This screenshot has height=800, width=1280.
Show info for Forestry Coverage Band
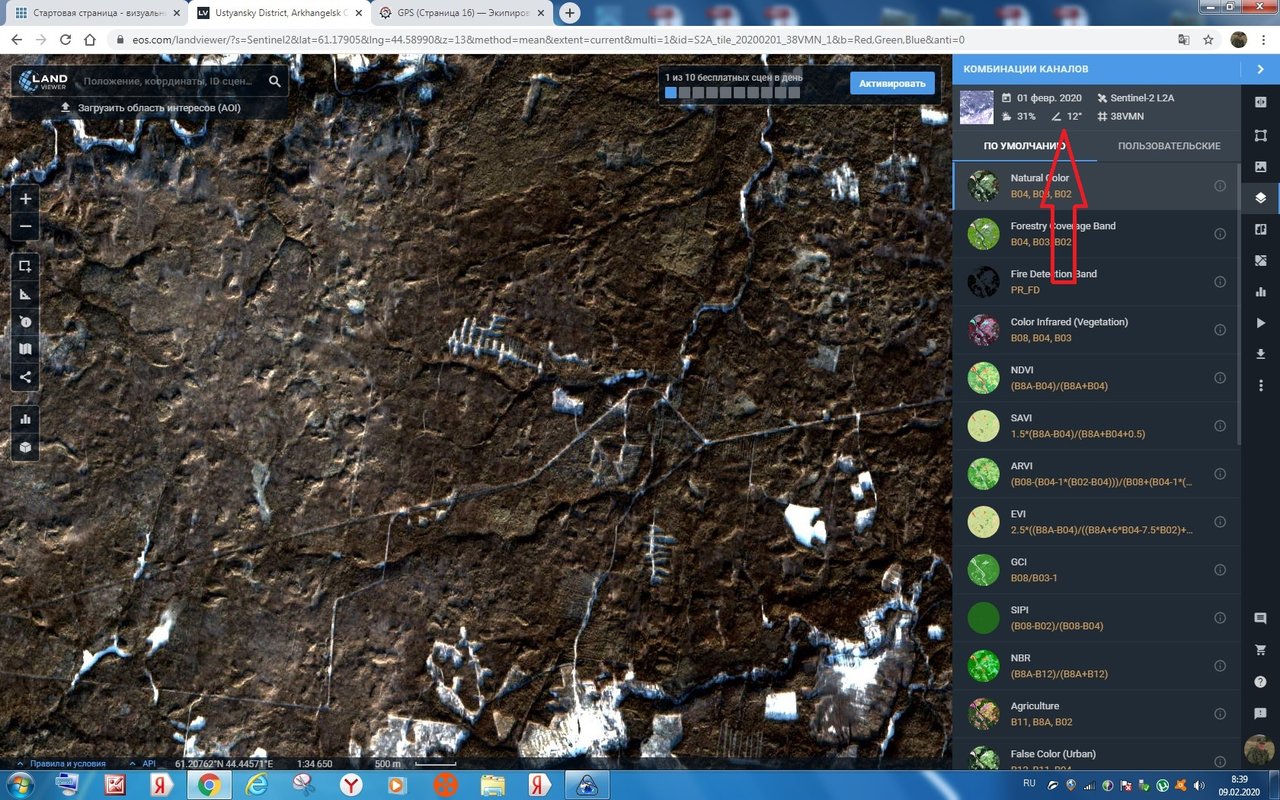click(1220, 234)
